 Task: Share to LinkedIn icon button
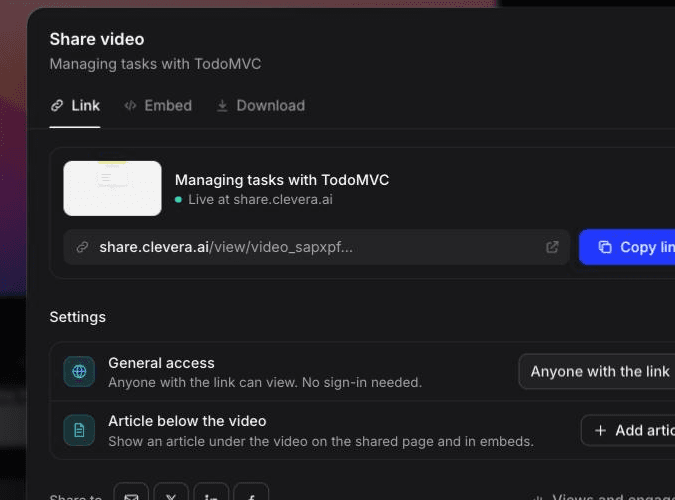pos(211,492)
